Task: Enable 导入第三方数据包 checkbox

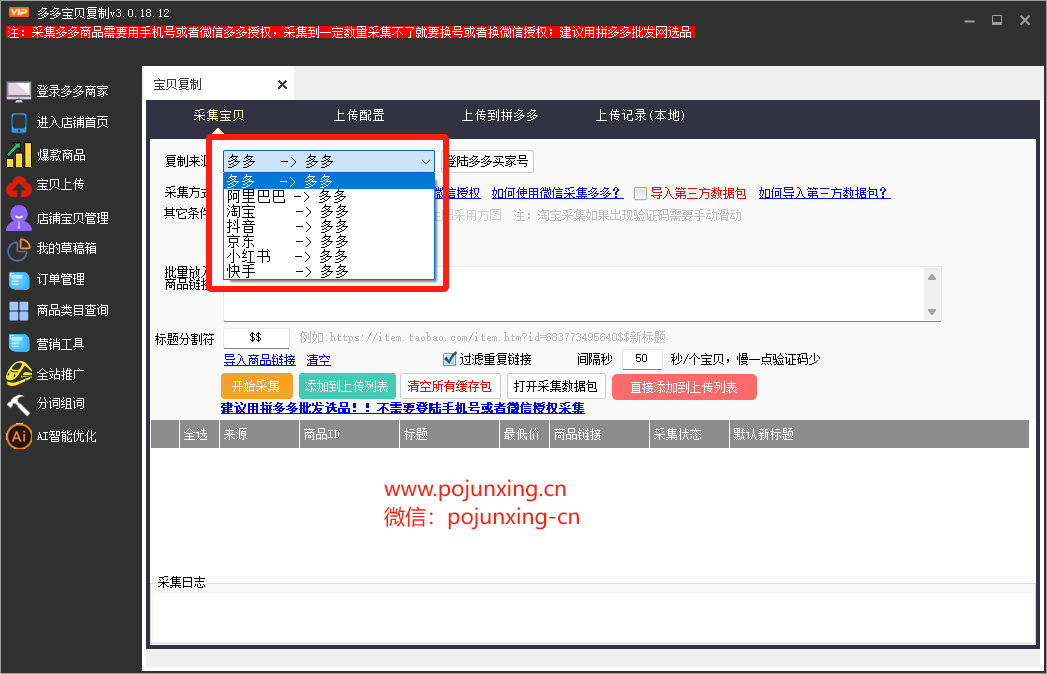Action: (640, 194)
